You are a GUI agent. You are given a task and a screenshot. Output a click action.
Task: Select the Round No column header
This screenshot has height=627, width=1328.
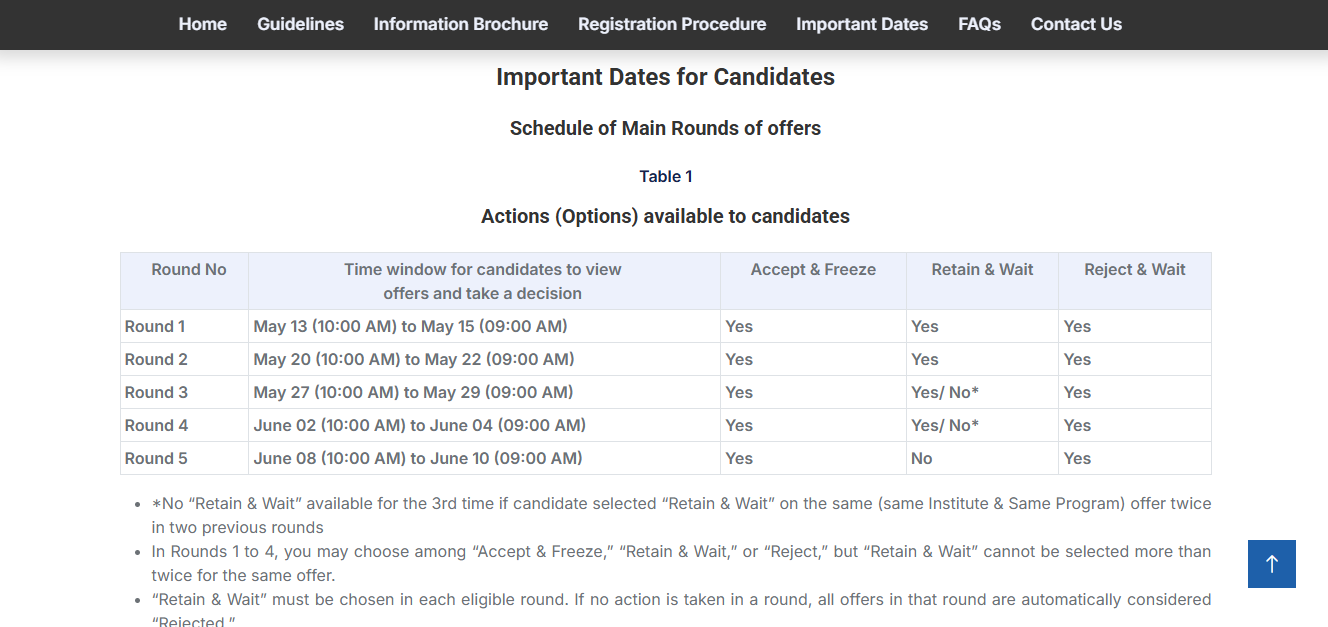pos(188,269)
